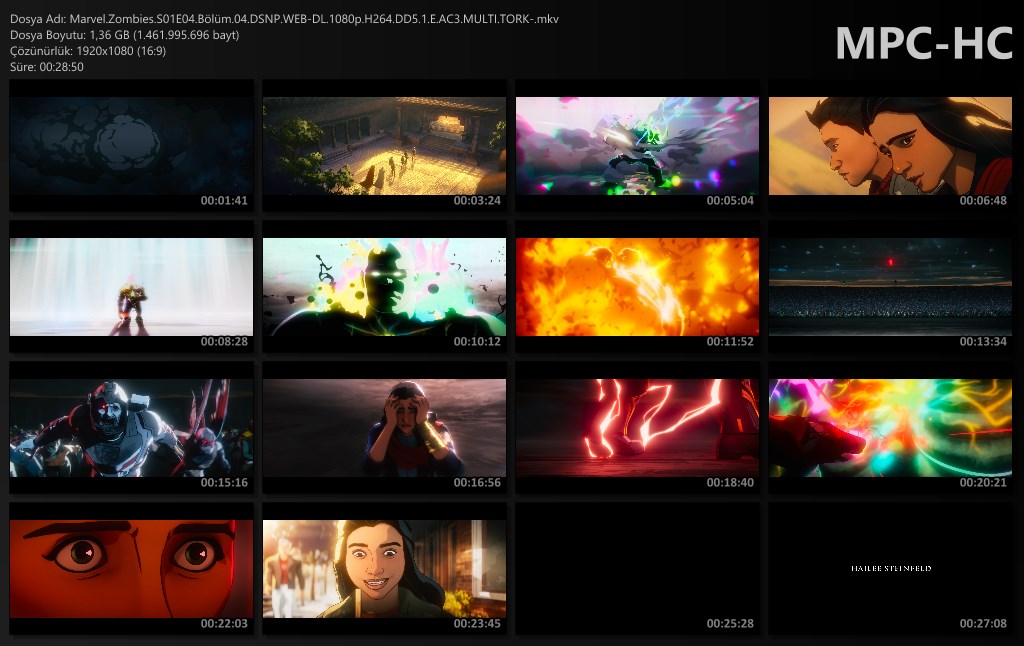The image size is (1024, 646).
Task: Click the MPC-HC logo
Action: [924, 43]
